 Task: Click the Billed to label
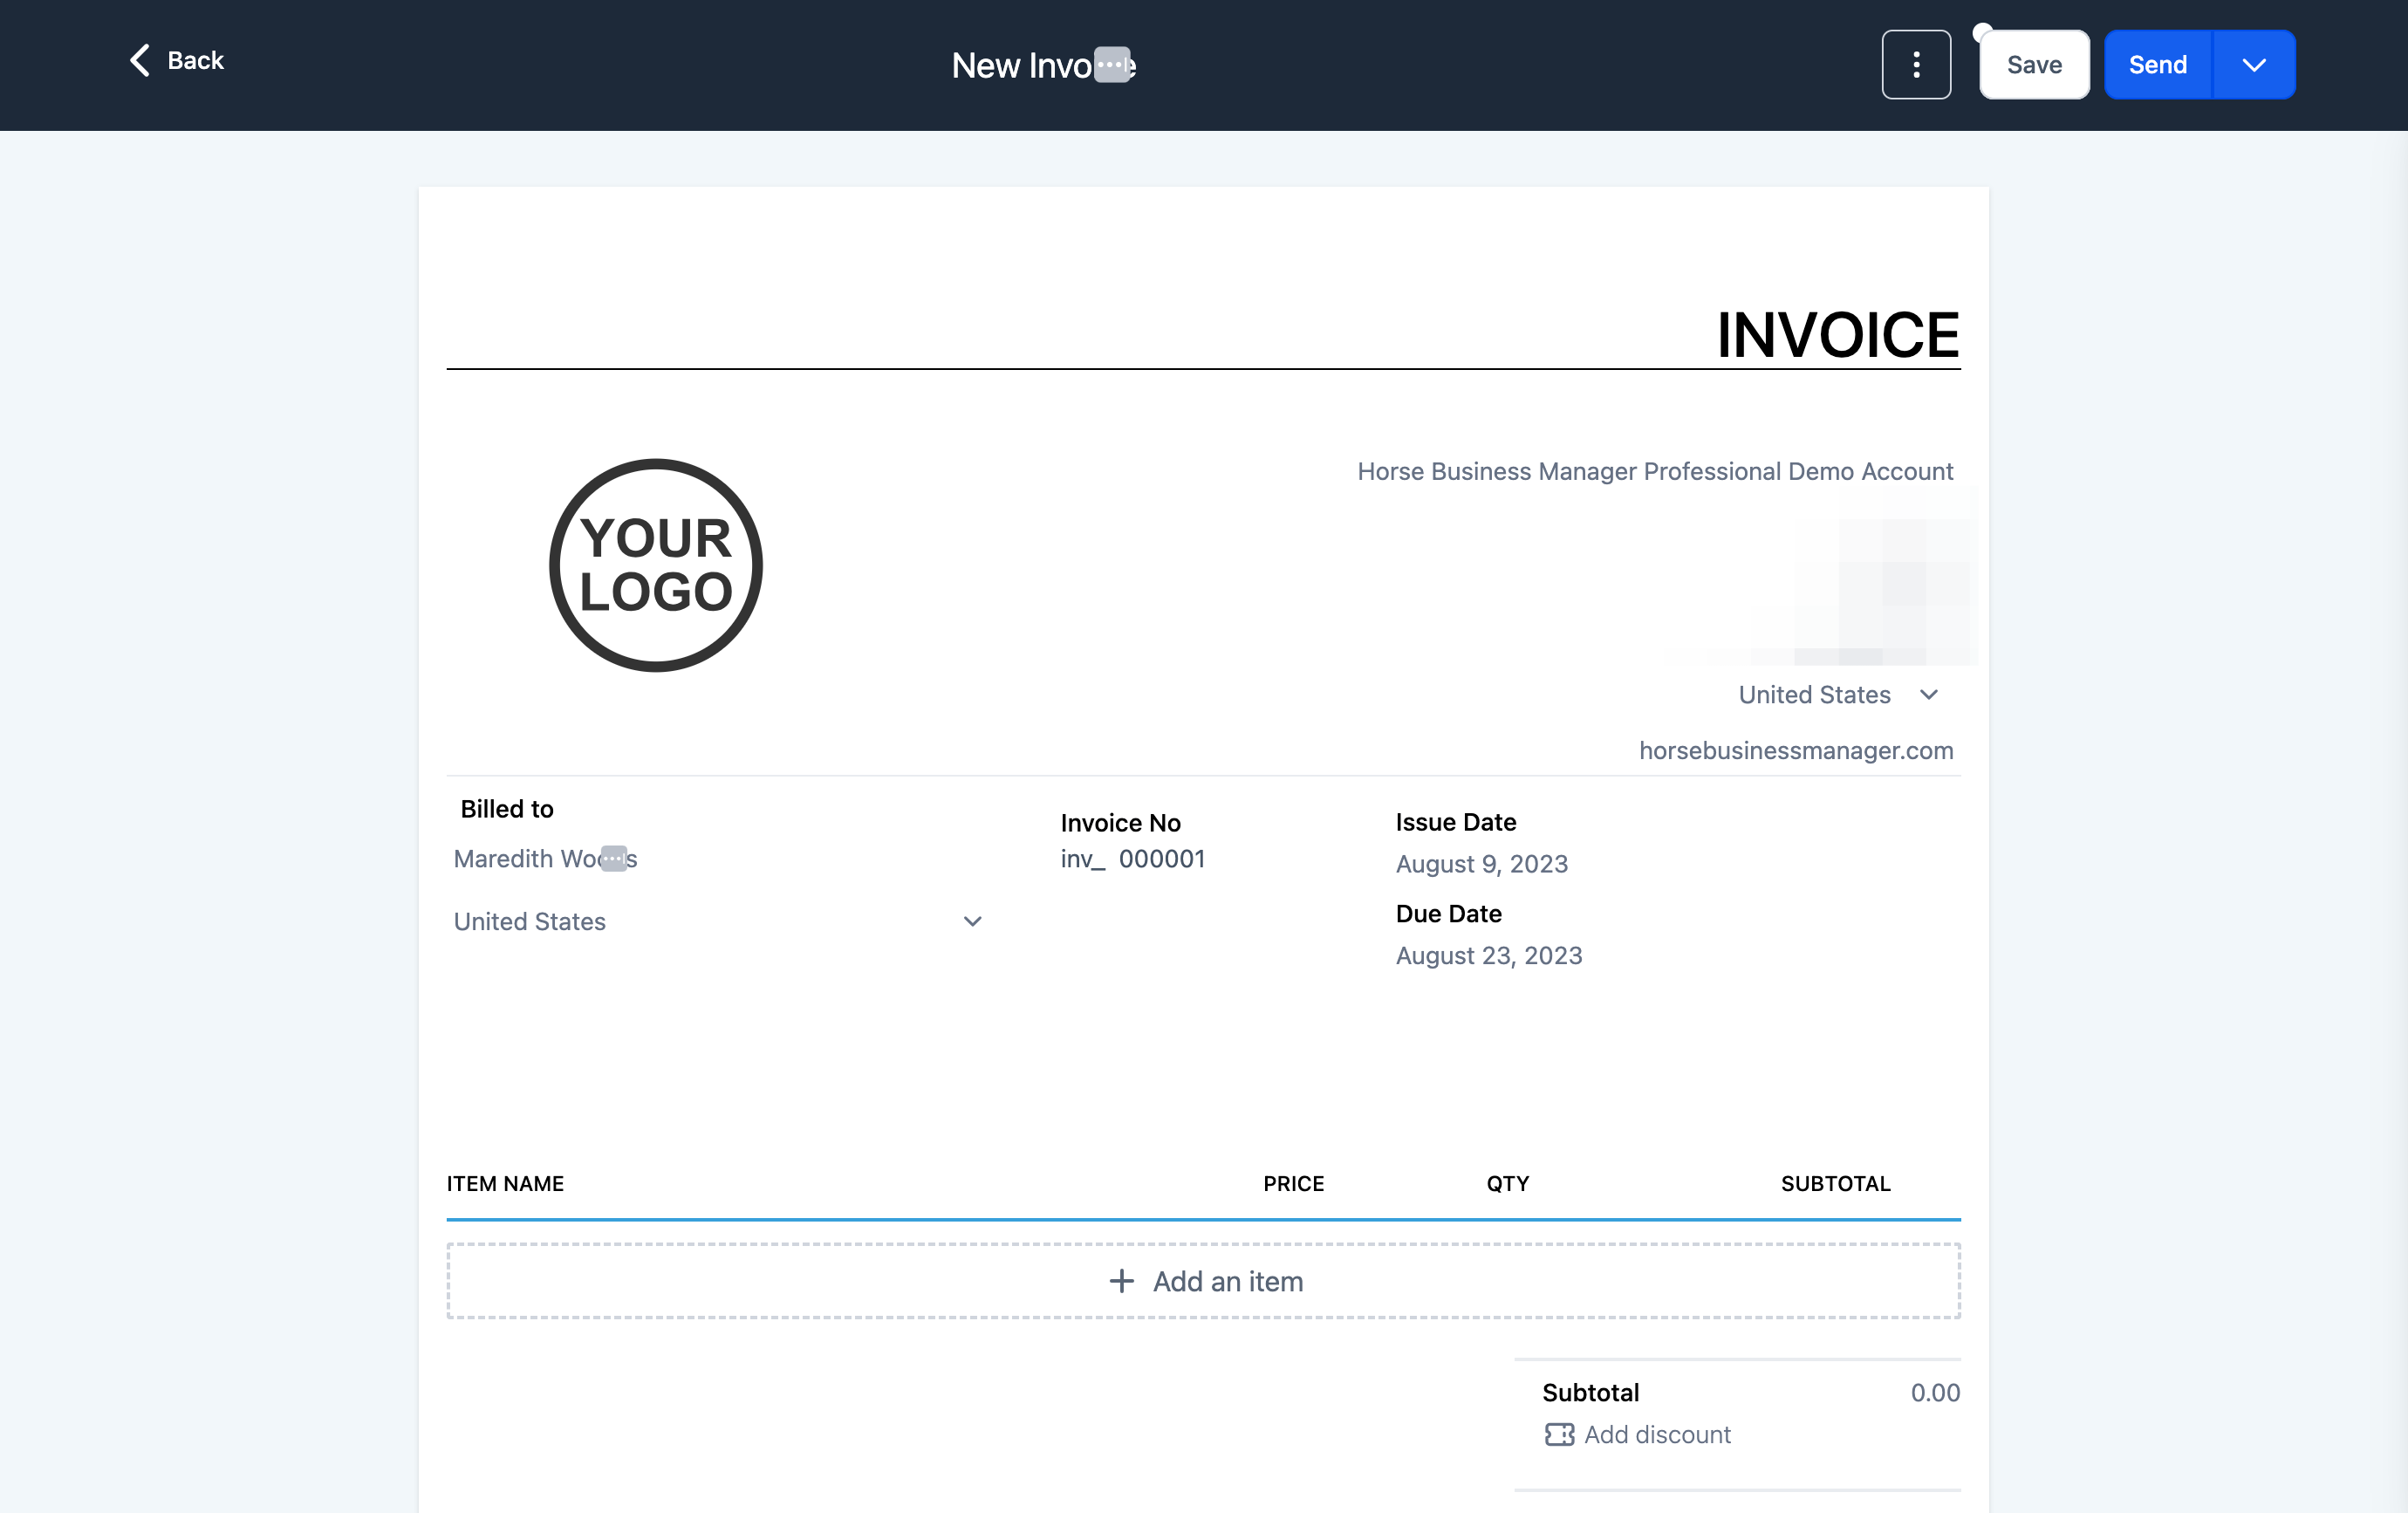click(x=507, y=809)
